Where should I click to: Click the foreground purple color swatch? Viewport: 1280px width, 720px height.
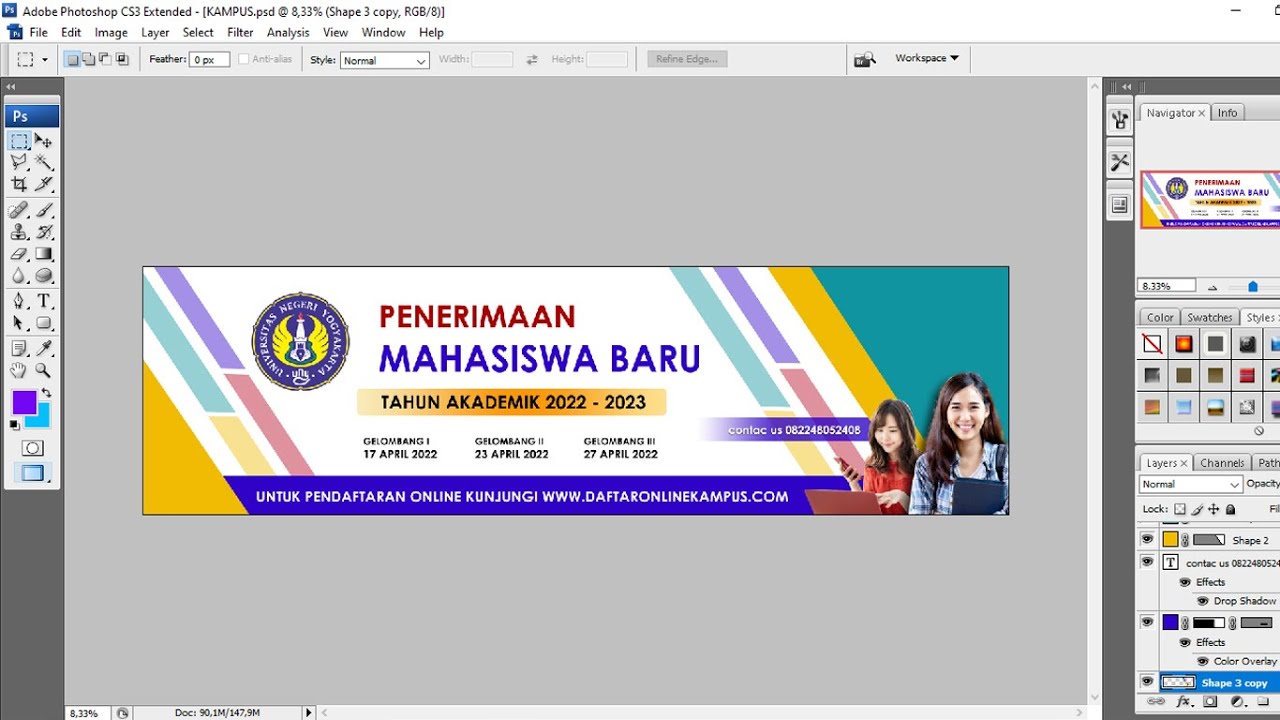click(24, 402)
